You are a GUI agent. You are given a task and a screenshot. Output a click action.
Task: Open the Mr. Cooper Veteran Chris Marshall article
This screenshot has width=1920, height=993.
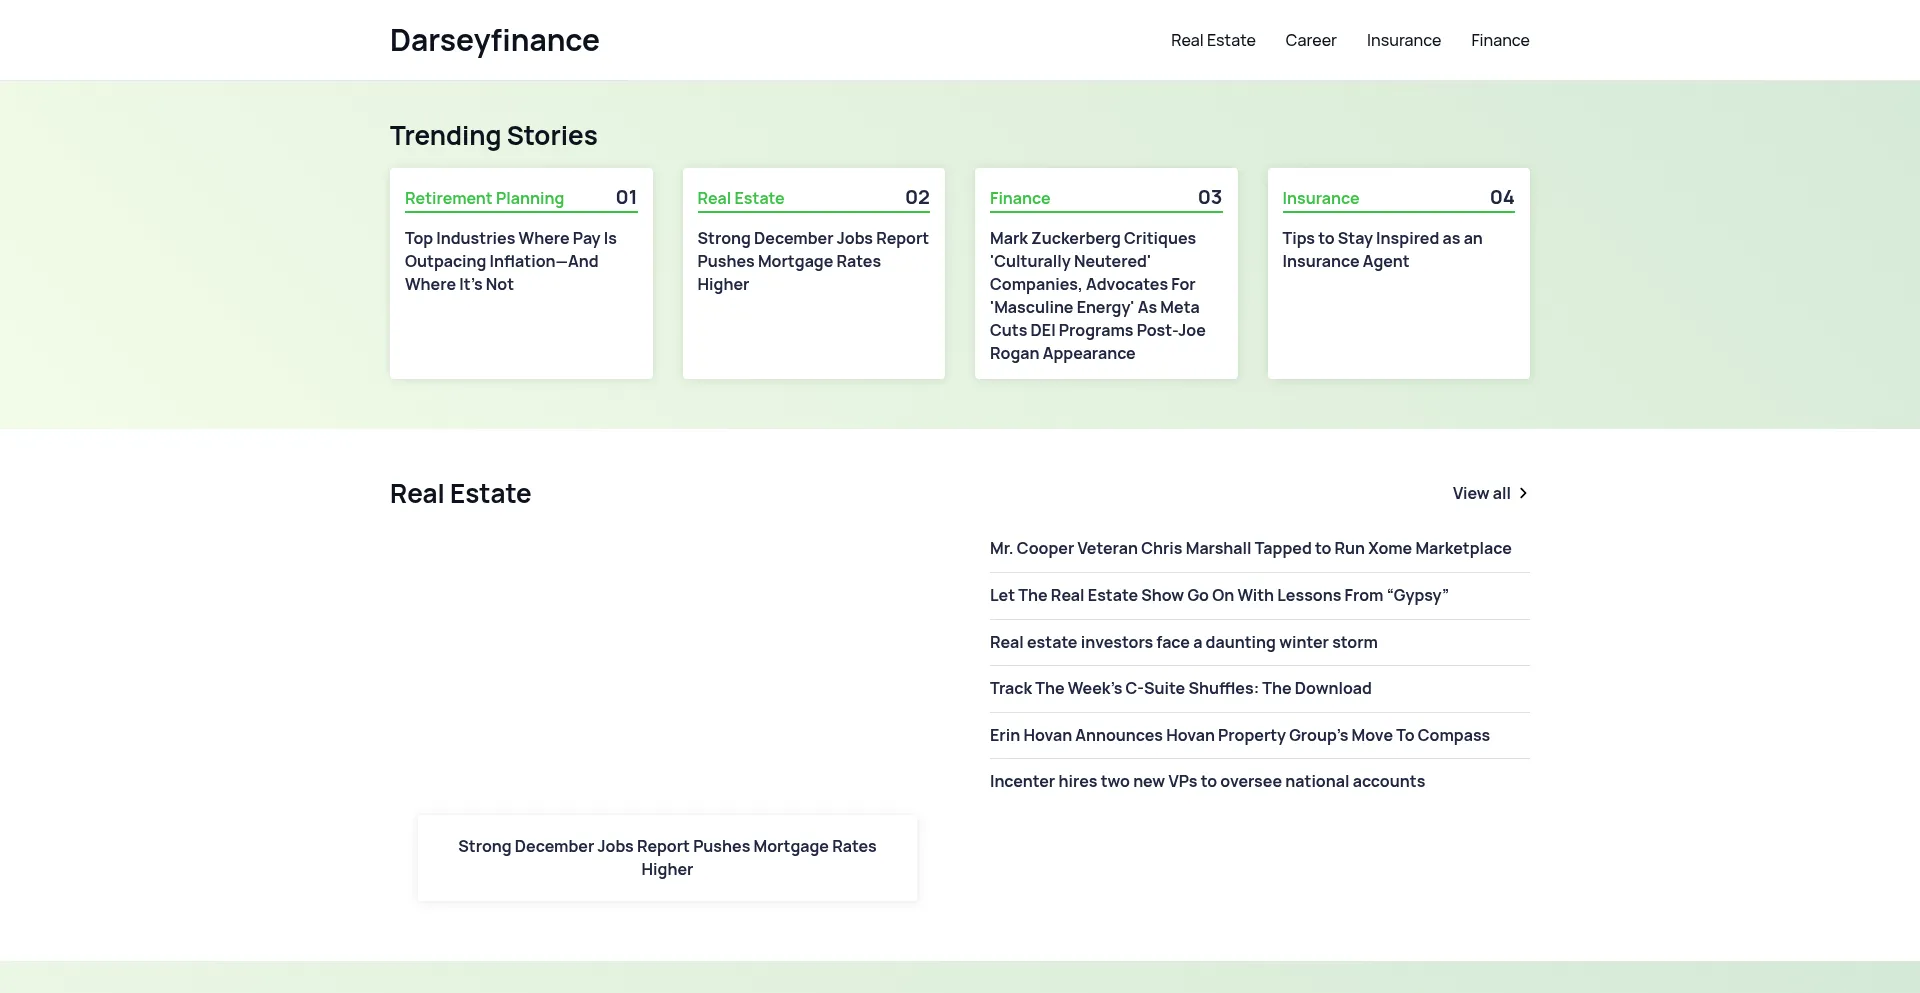[x=1250, y=548]
